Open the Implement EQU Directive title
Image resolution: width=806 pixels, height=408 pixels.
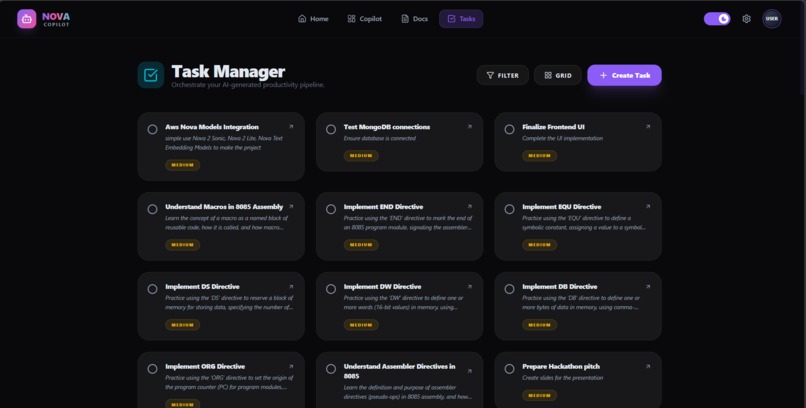tap(561, 207)
